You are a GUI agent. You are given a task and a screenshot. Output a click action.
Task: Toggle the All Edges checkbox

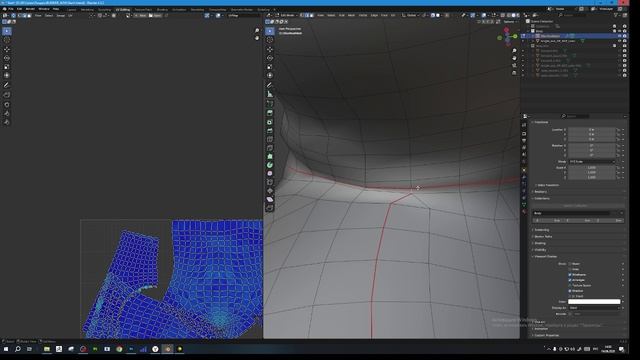[570, 280]
